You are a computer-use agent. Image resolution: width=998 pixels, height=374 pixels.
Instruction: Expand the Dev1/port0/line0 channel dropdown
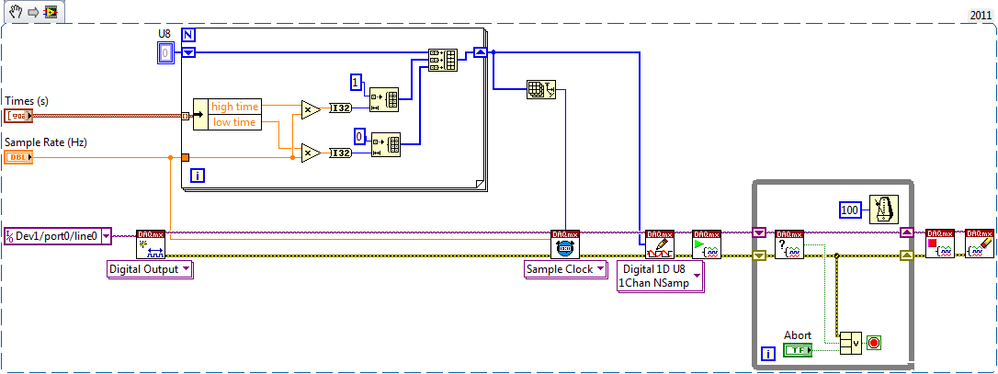click(58, 237)
